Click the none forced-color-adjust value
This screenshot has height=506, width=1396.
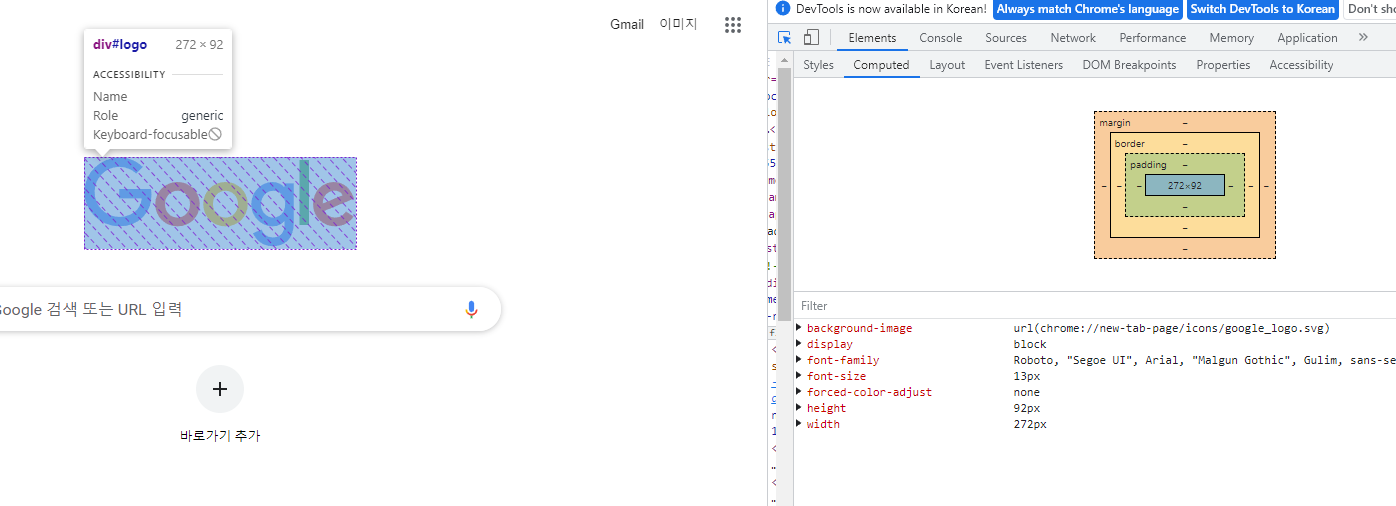click(1026, 392)
